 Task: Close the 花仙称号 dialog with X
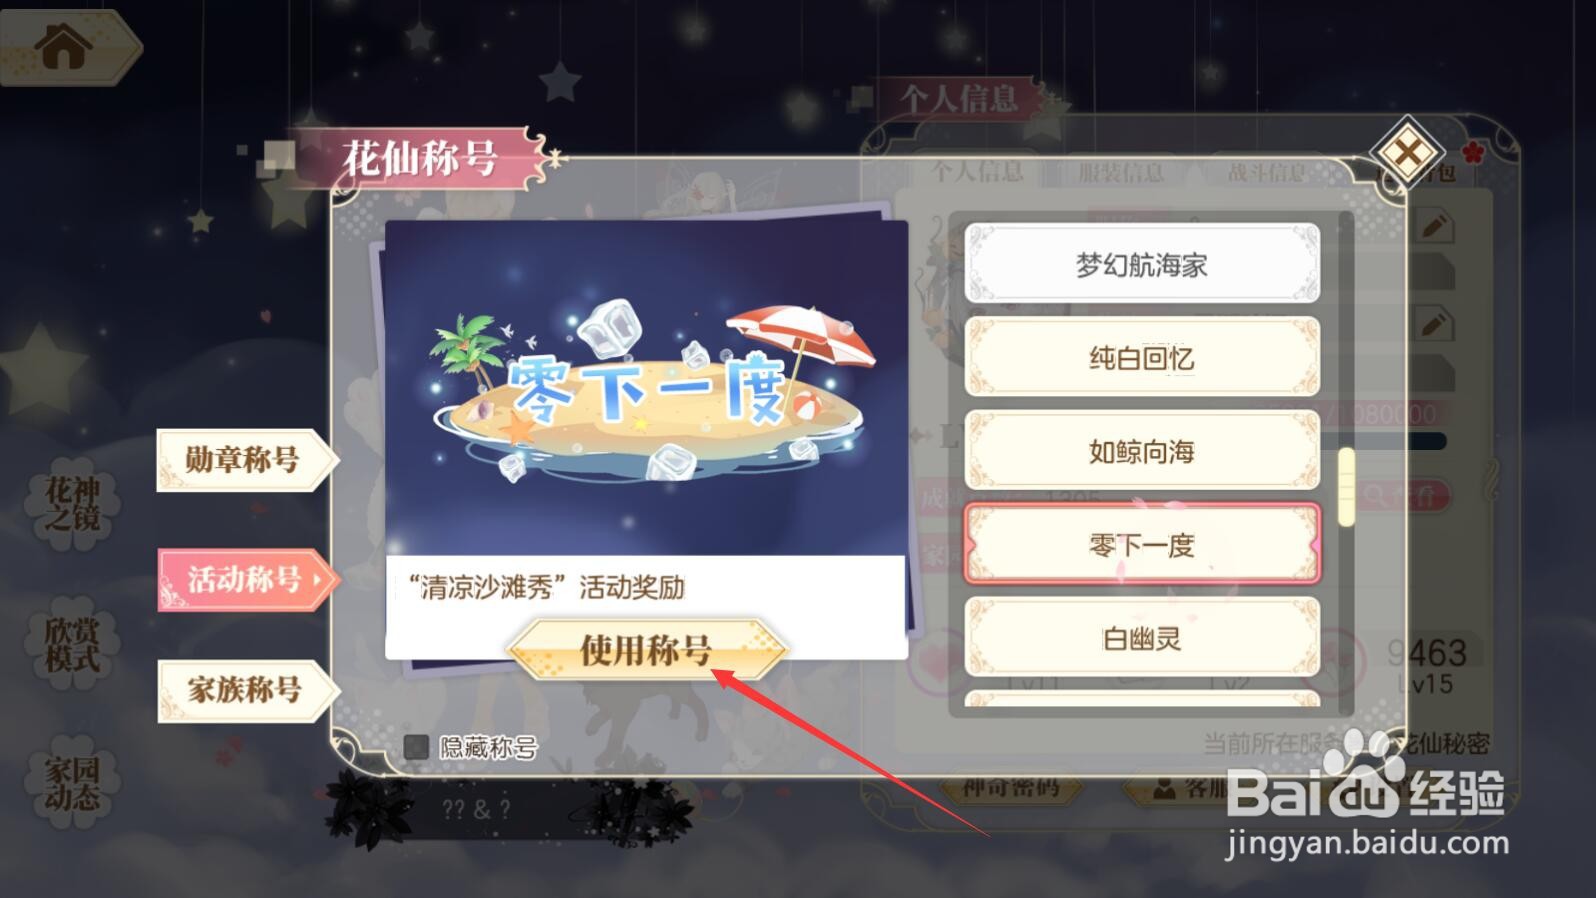click(x=1407, y=153)
